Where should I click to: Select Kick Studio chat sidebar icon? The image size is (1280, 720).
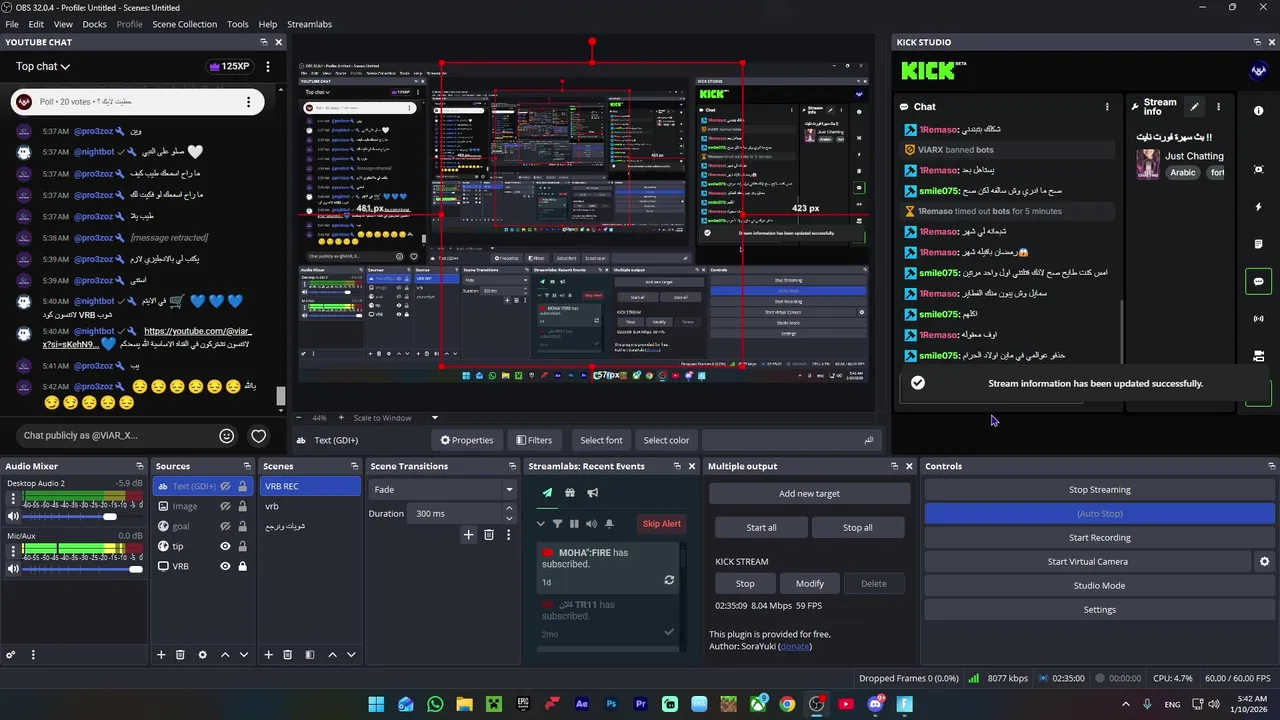pos(1258,282)
